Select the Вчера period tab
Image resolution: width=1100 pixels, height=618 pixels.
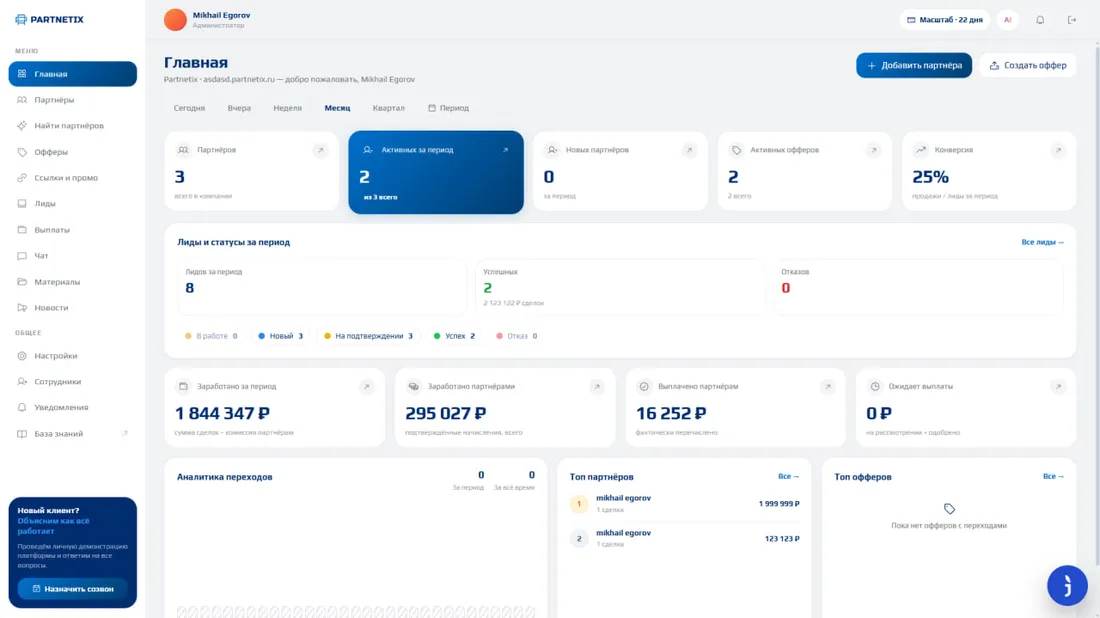point(239,108)
